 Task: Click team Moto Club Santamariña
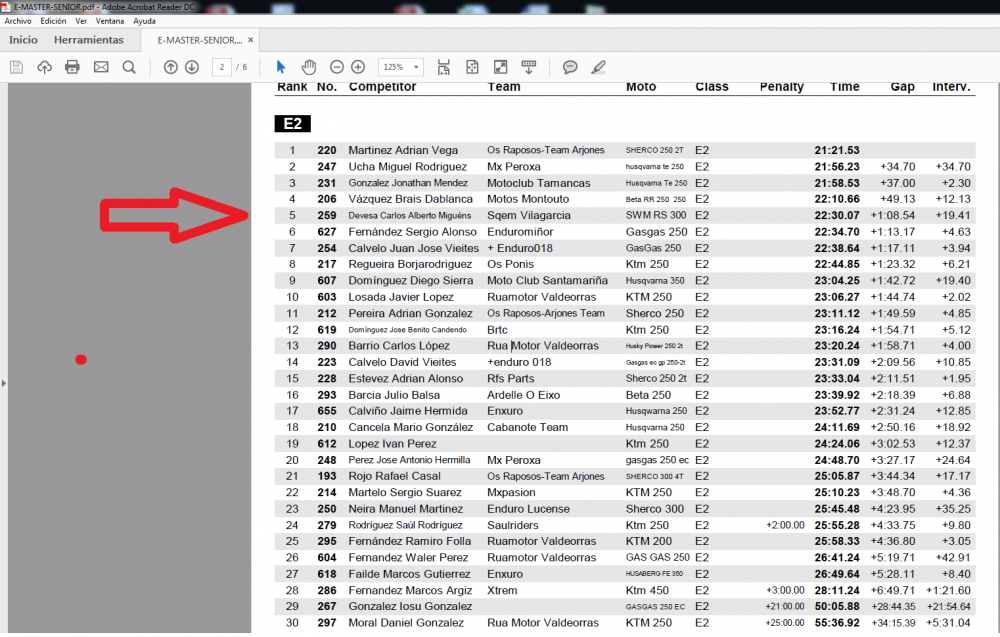click(547, 281)
